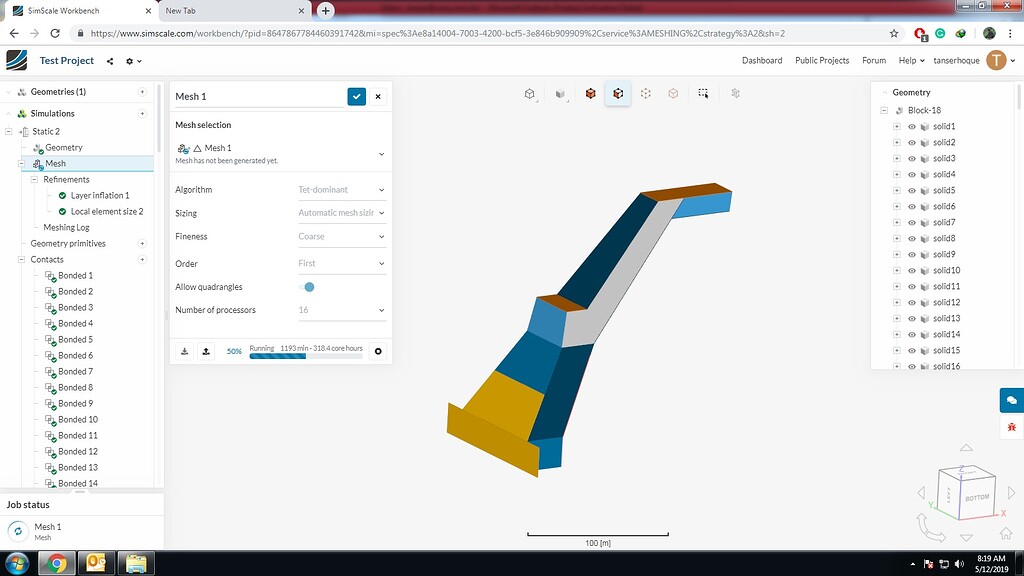This screenshot has height=576, width=1024.
Task: Open the Algorithm dropdown showing Tet-dominant
Action: [340, 189]
